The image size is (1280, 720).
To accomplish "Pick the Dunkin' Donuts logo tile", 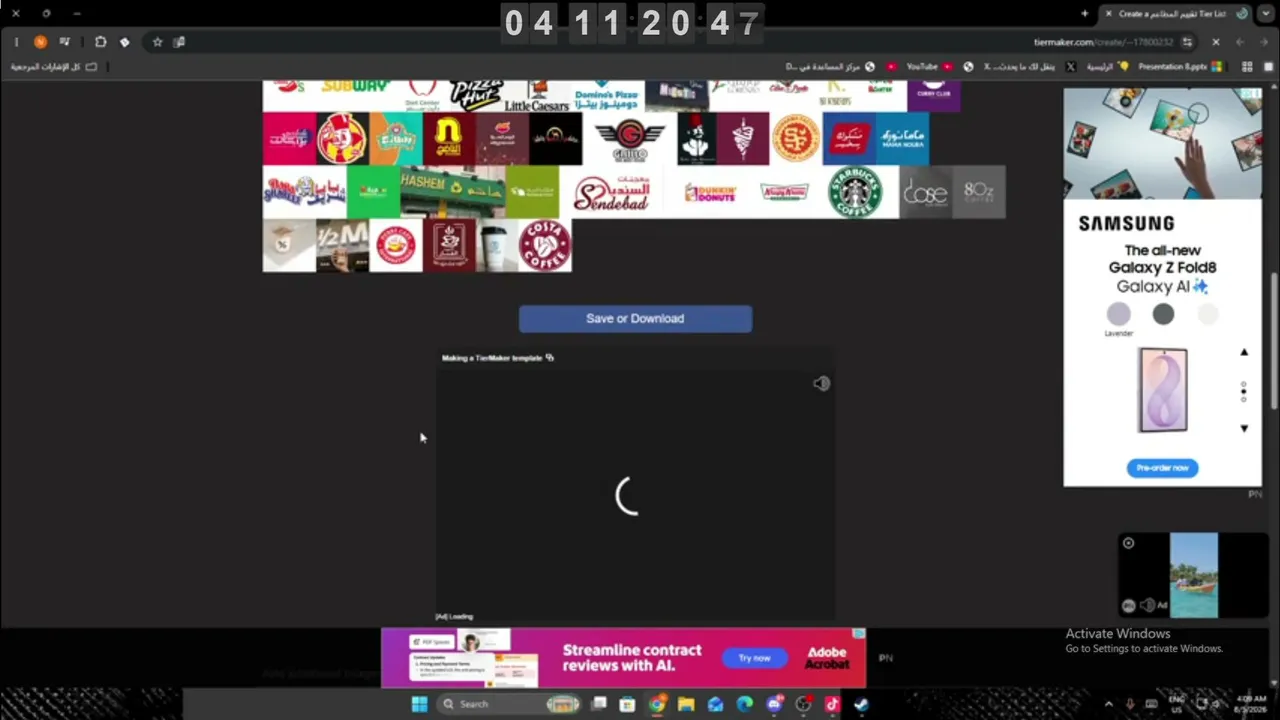I will coord(710,192).
